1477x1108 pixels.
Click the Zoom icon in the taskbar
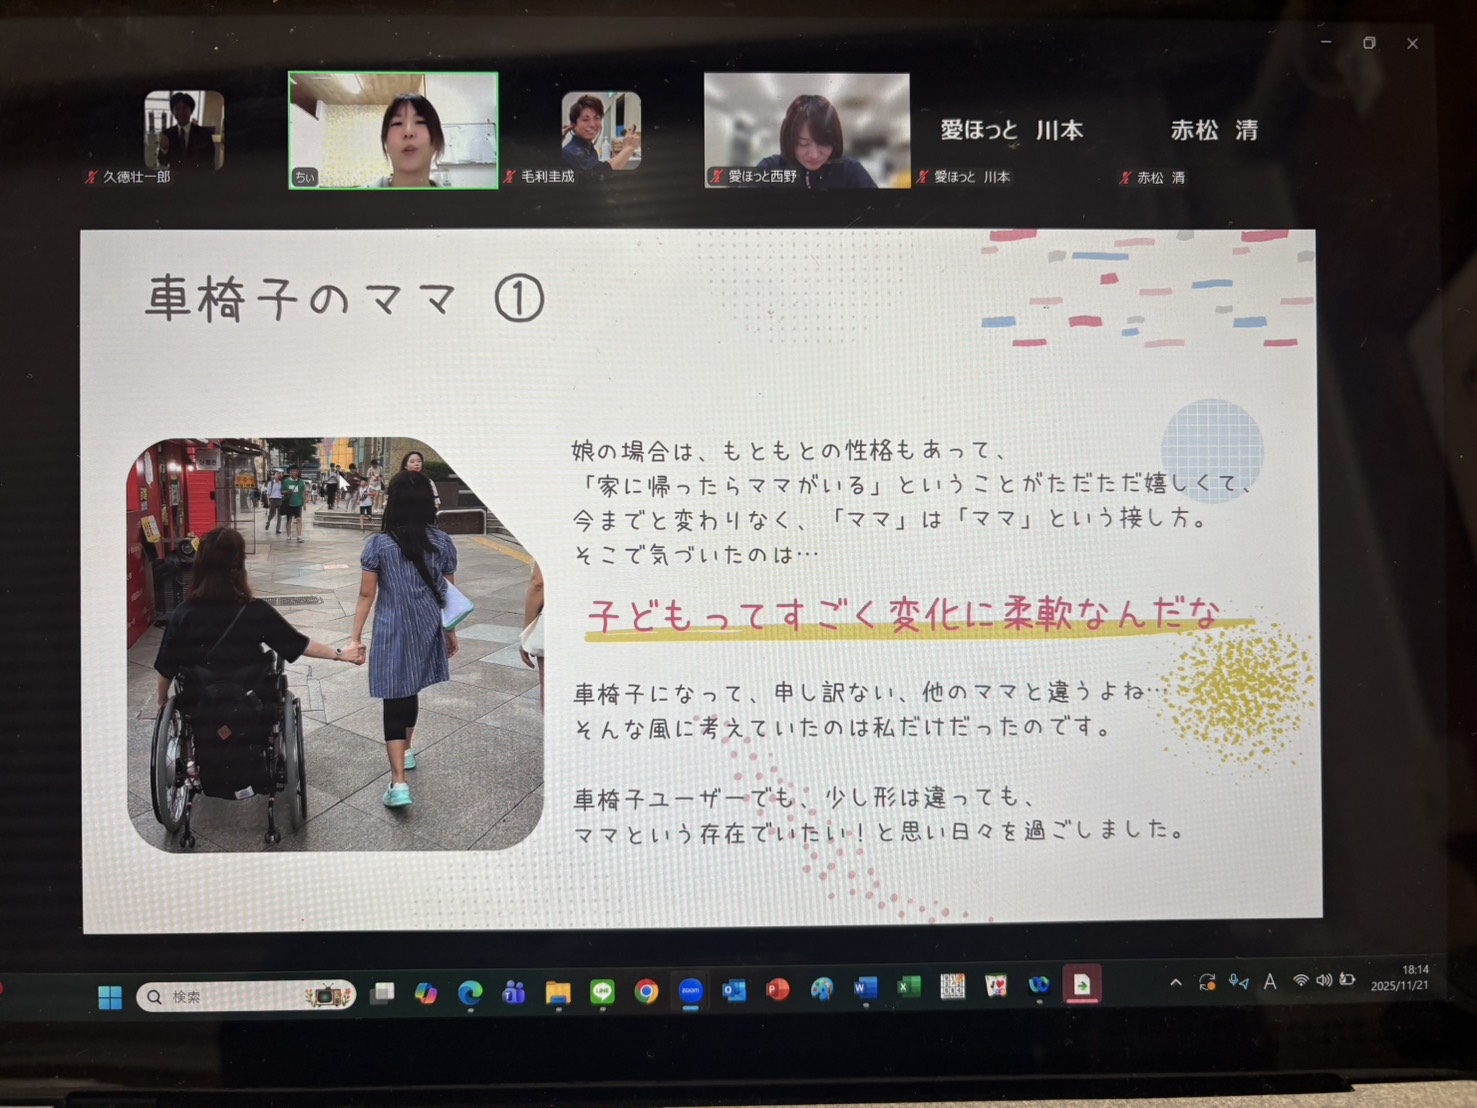(690, 991)
